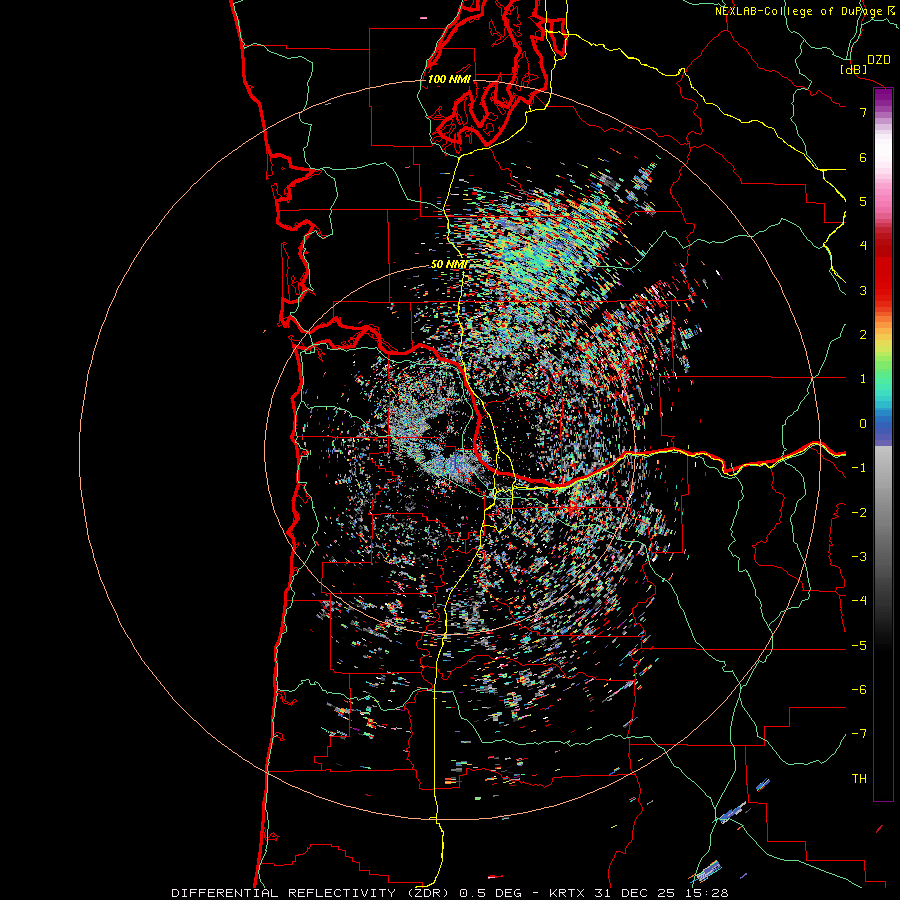
Task: Click the 4 value on color scale
Action: click(863, 246)
